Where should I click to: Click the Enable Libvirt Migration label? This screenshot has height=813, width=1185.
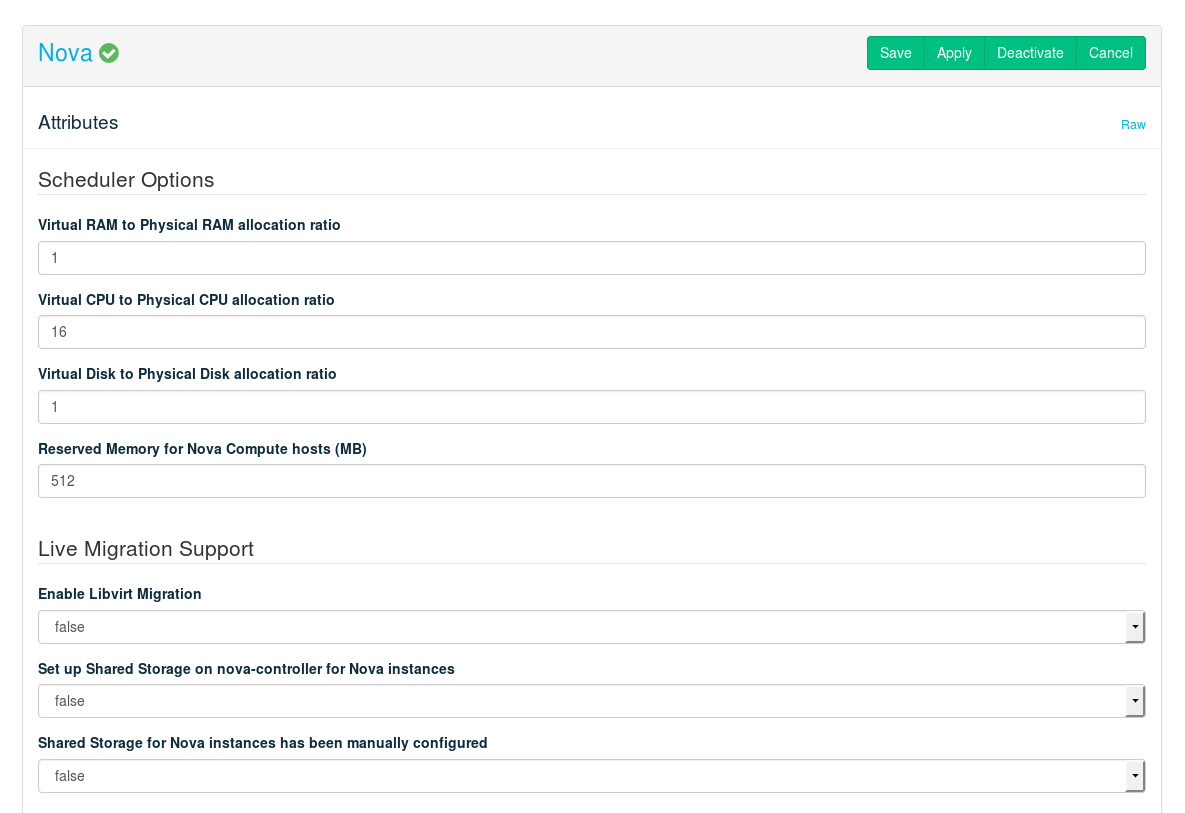pos(120,594)
